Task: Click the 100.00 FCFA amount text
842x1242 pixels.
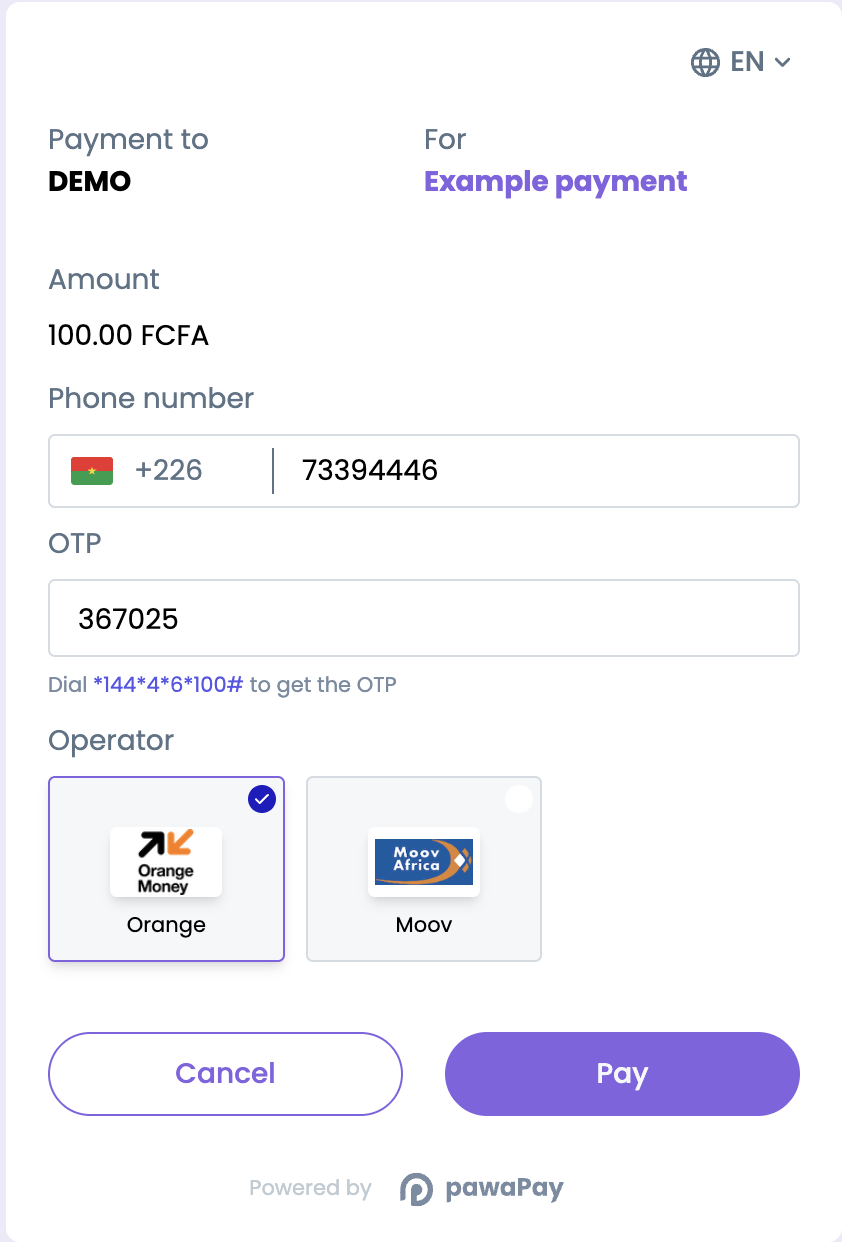Action: (x=128, y=335)
